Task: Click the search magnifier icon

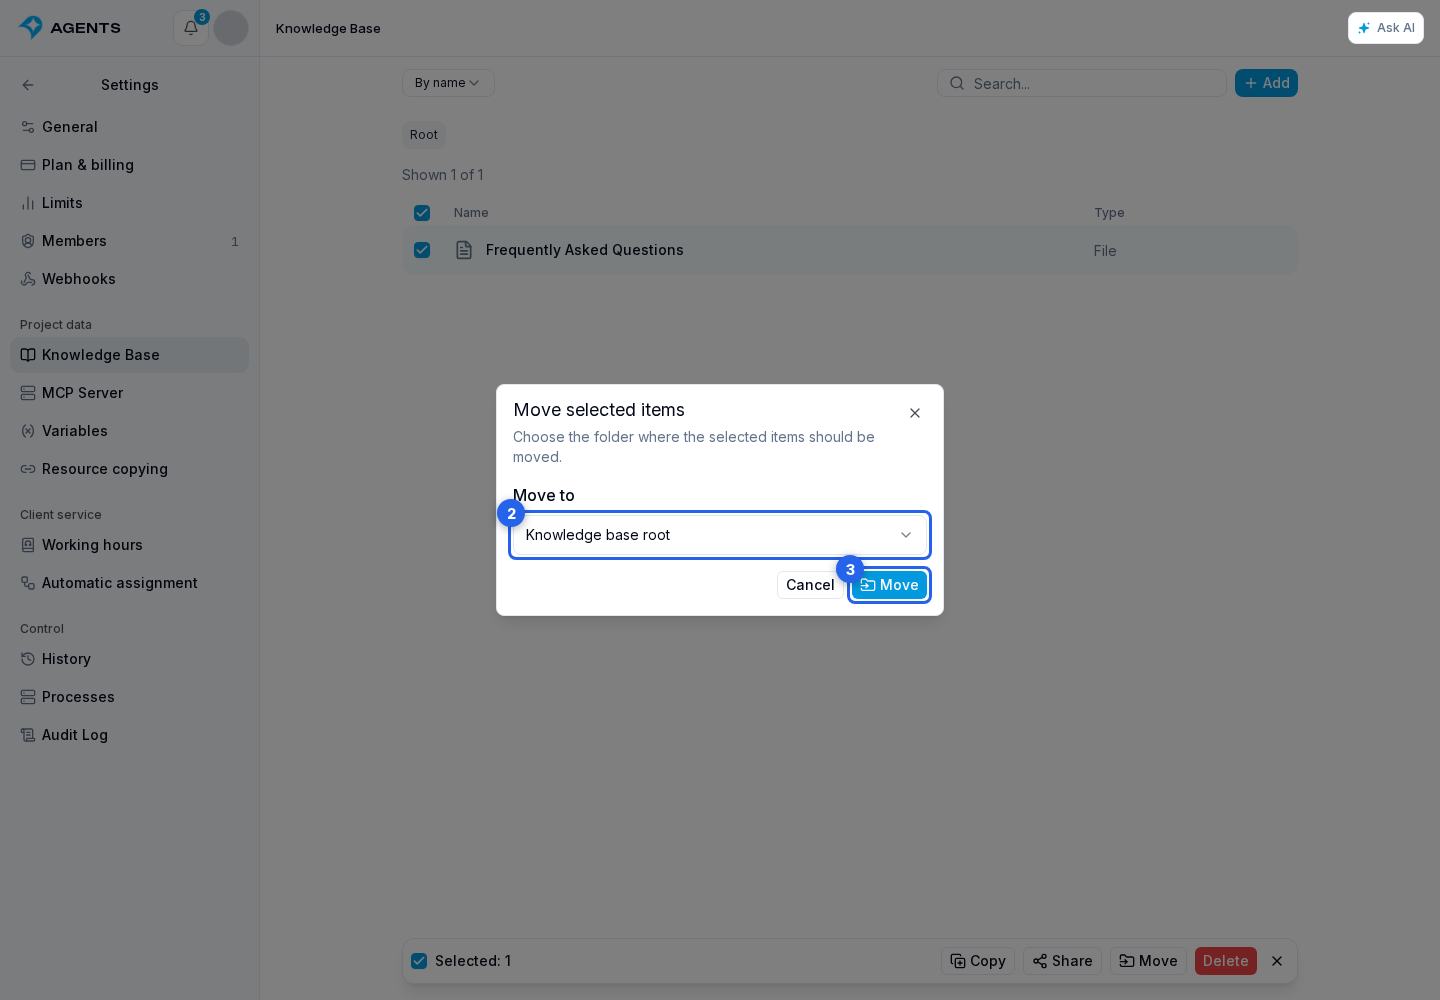Action: click(x=957, y=83)
